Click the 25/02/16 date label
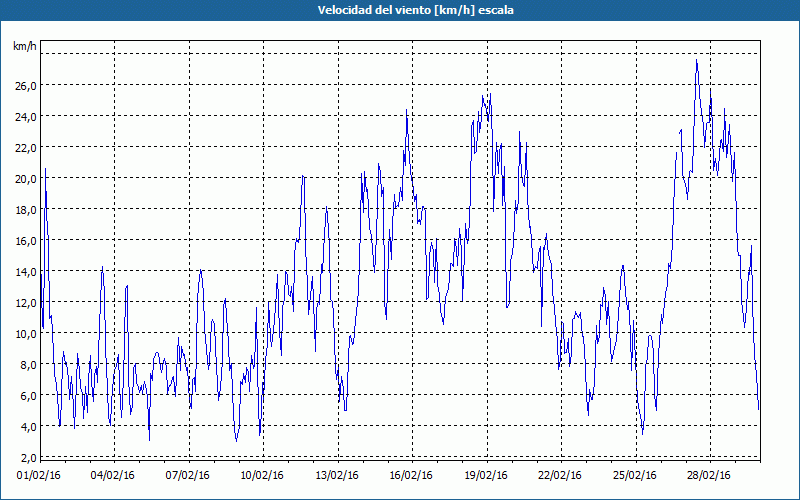800x500 pixels. [x=635, y=476]
